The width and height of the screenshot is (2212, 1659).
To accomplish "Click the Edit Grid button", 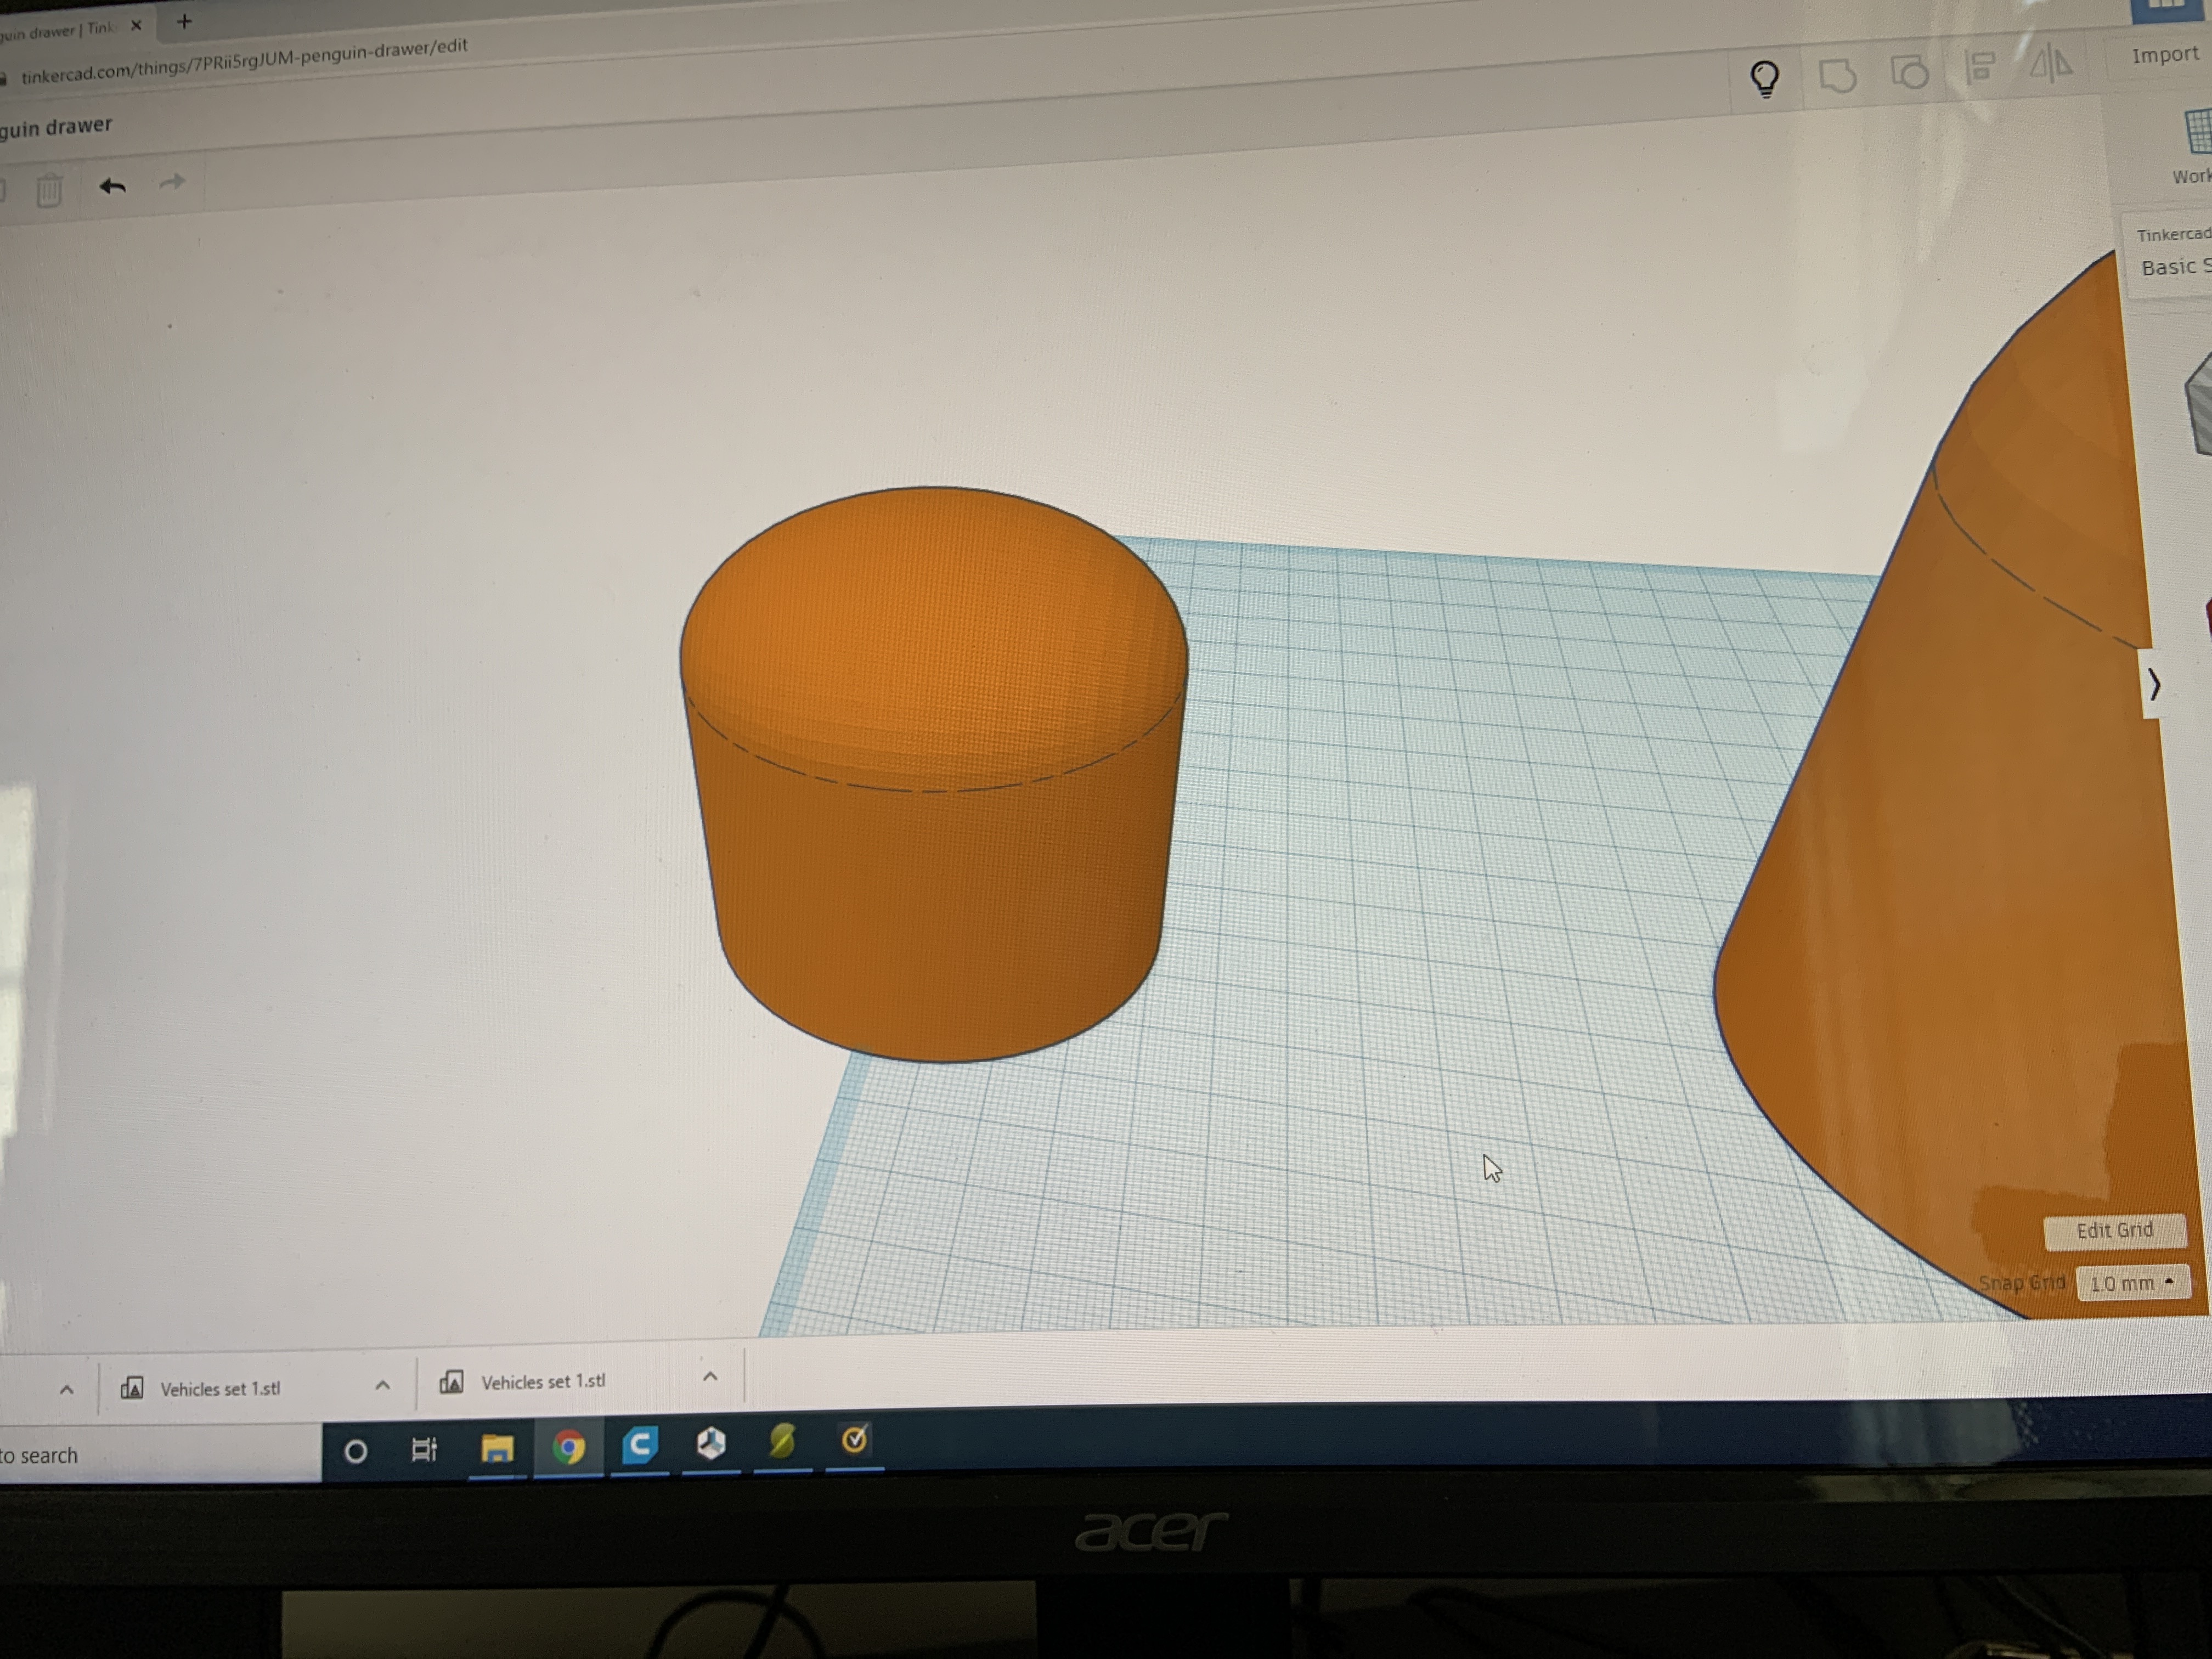I will pos(2114,1231).
